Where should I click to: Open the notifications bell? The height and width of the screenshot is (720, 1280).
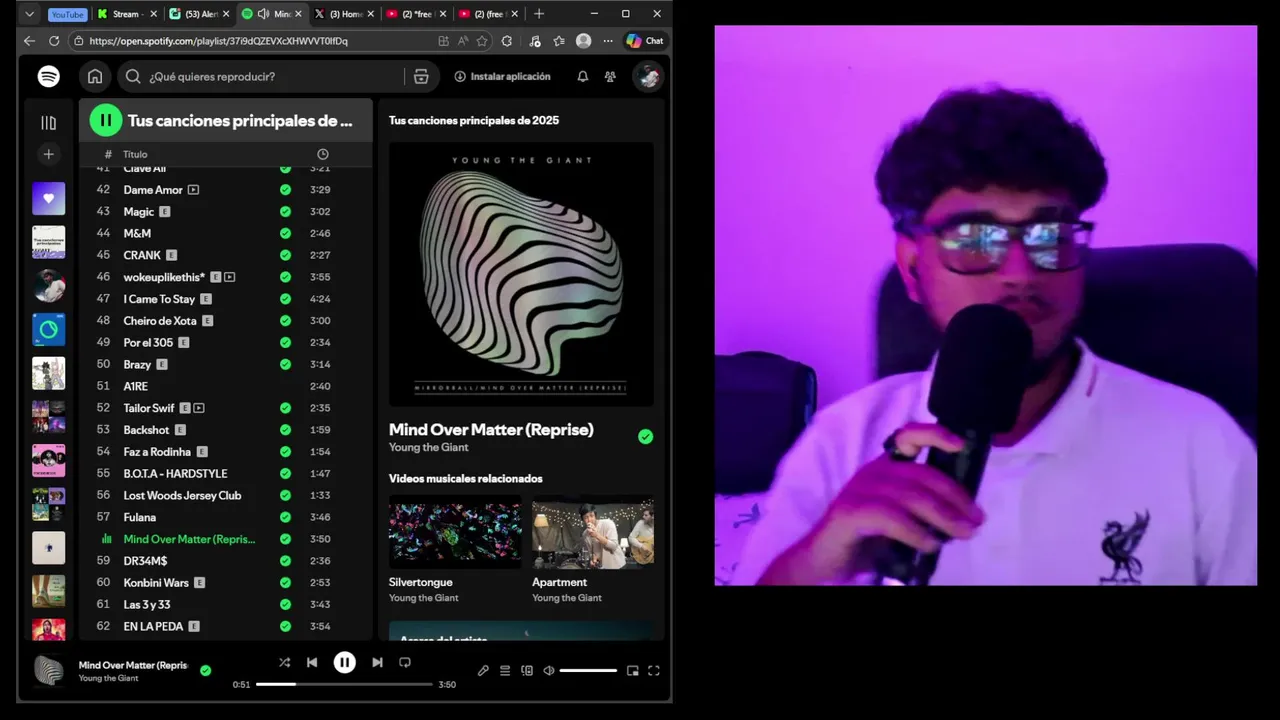(582, 76)
